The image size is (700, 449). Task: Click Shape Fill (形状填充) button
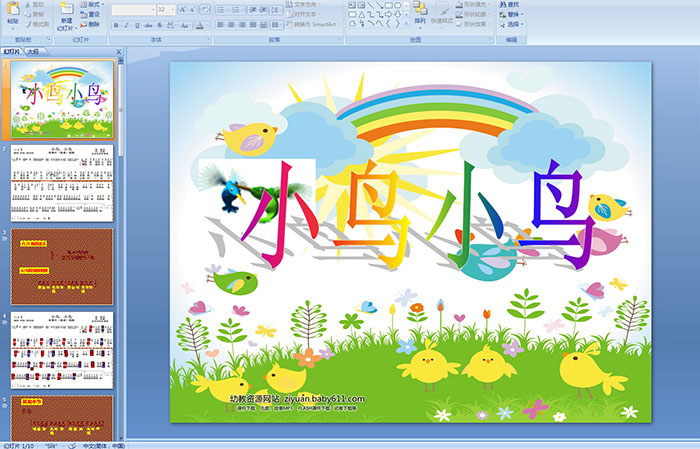coord(472,4)
